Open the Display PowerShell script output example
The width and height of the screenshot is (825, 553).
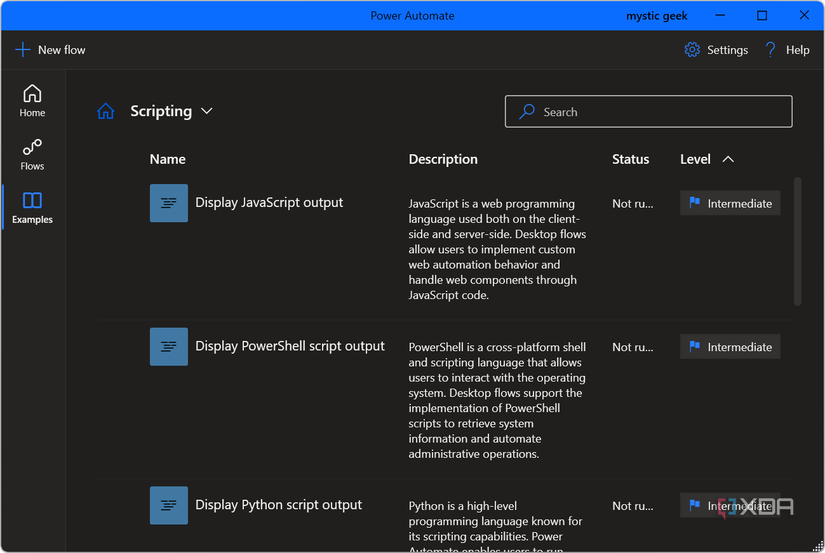coord(290,346)
